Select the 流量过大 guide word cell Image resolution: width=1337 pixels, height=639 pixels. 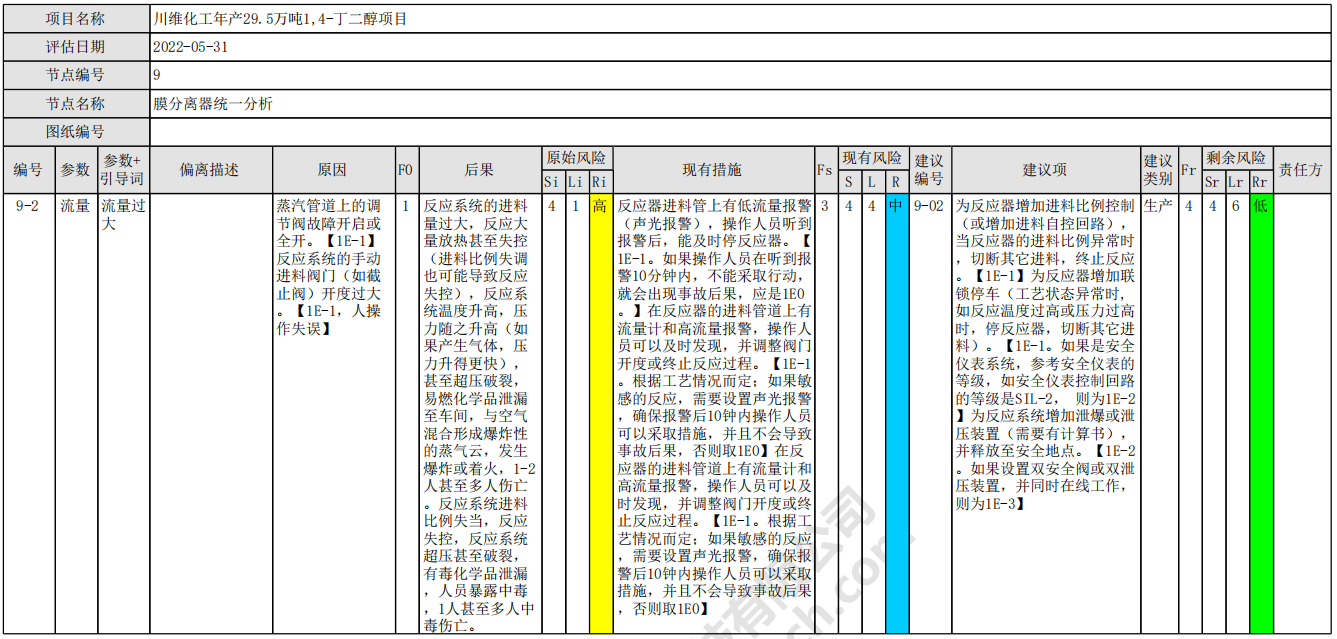124,414
